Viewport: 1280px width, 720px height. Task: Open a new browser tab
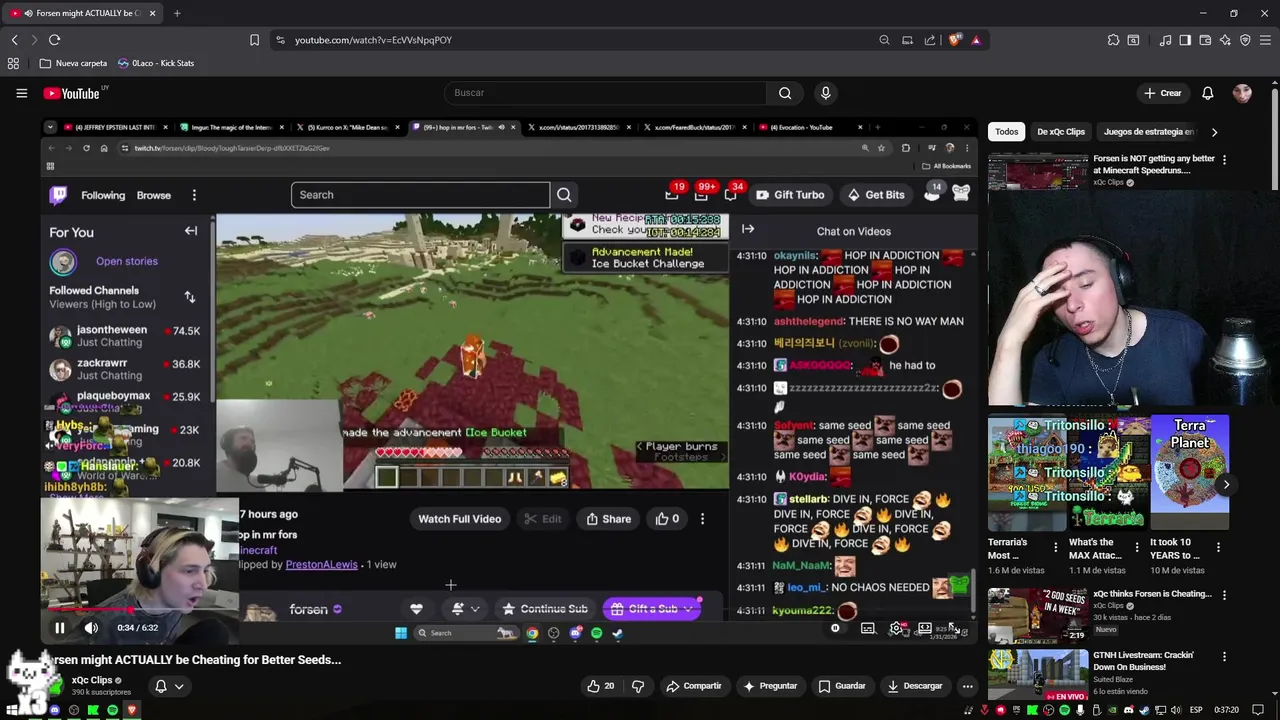pyautogui.click(x=177, y=13)
